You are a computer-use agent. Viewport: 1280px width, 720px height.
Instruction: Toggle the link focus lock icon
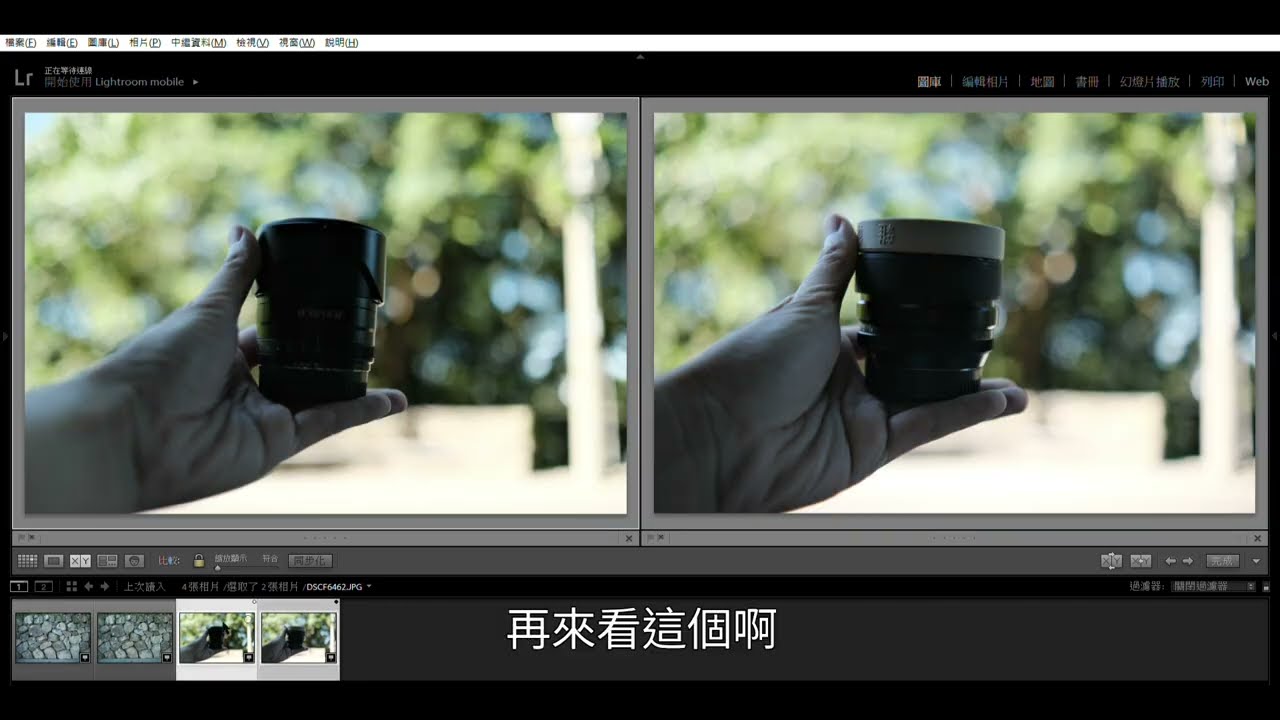[x=199, y=561]
